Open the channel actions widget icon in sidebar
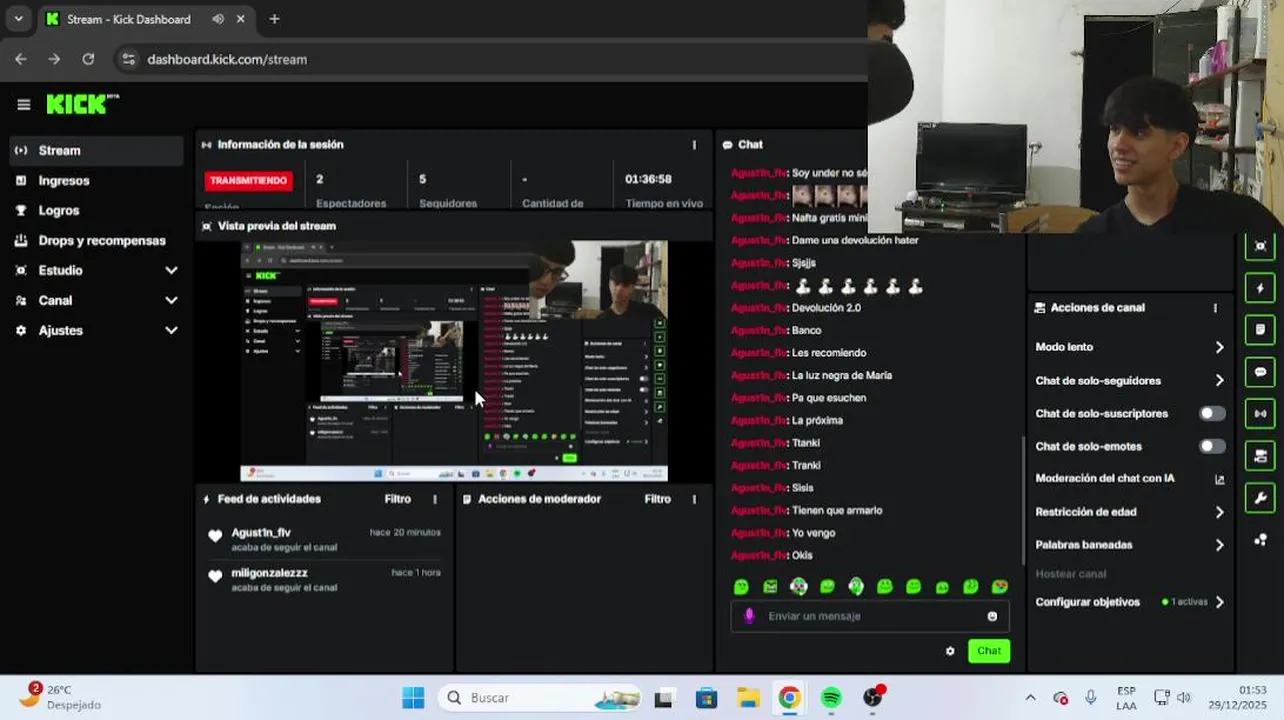1284x720 pixels. click(x=1260, y=455)
